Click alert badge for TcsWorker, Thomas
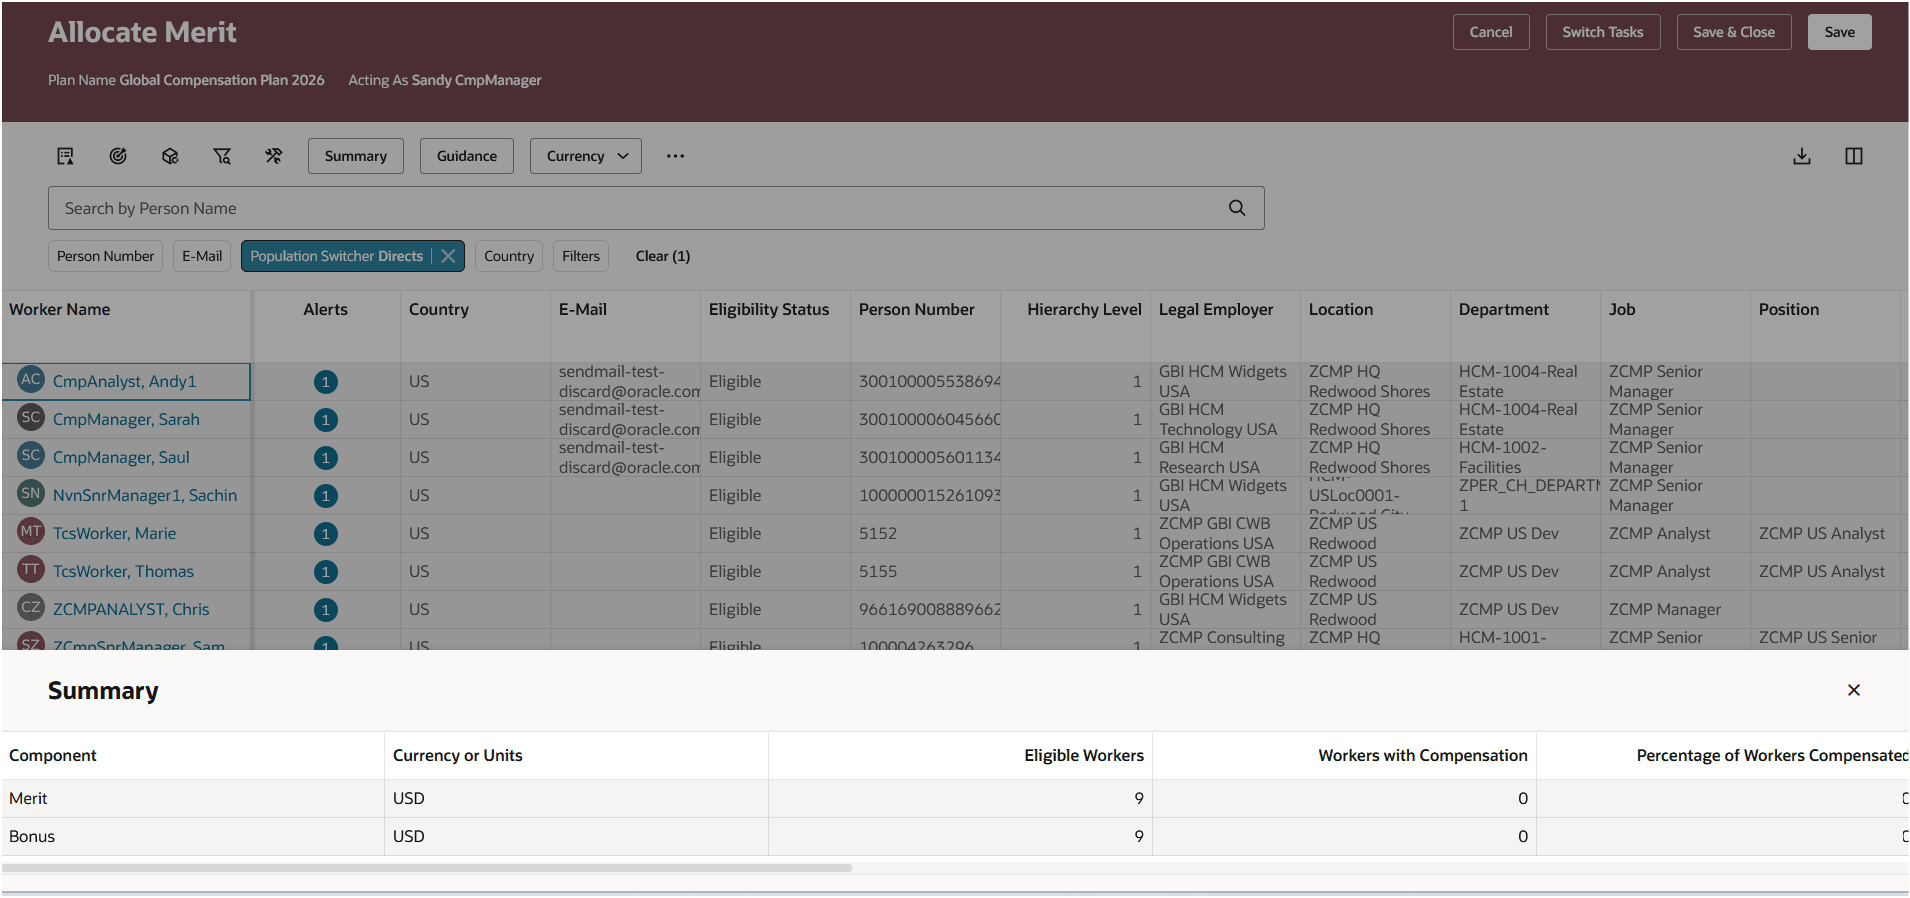This screenshot has height=898, width=1910. [x=326, y=572]
